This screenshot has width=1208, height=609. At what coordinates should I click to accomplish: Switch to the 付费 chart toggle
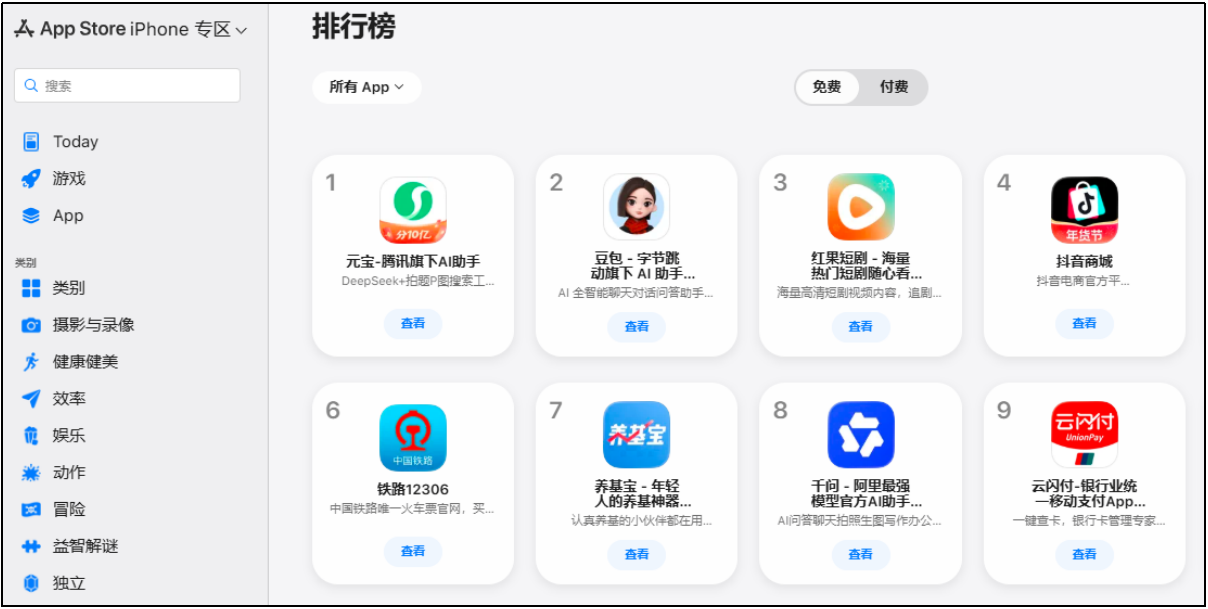click(894, 87)
